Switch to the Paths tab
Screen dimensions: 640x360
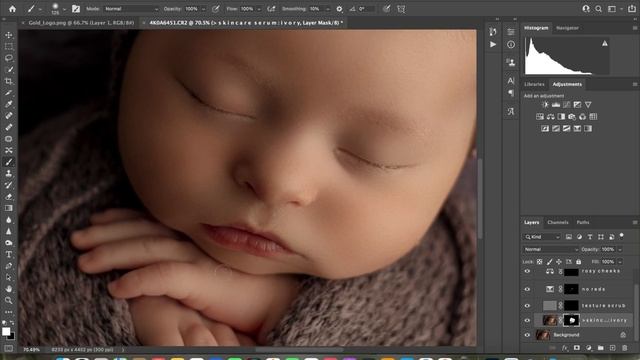(583, 222)
